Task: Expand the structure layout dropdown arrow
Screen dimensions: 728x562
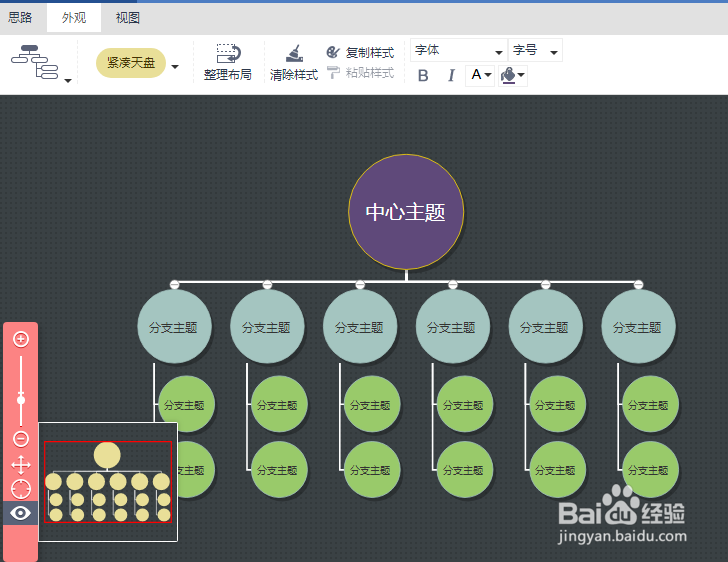Action: (68, 81)
